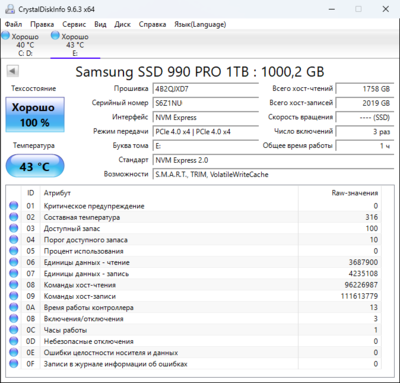
Task: Open the Язык(Language) menu
Action: tap(200, 24)
